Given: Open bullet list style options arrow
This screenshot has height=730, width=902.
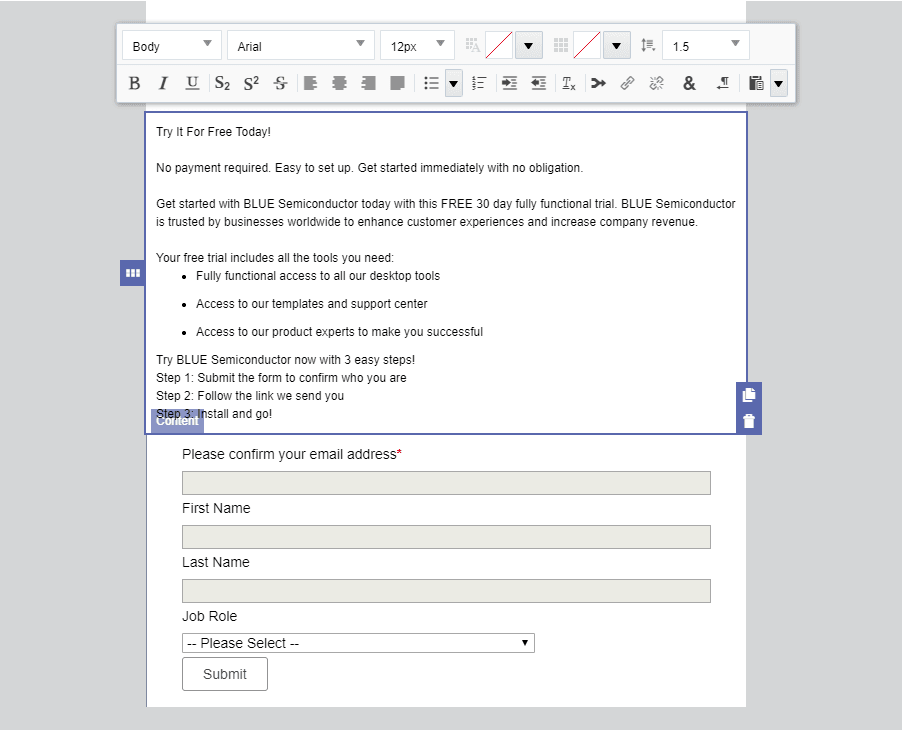Looking at the screenshot, I should [453, 84].
